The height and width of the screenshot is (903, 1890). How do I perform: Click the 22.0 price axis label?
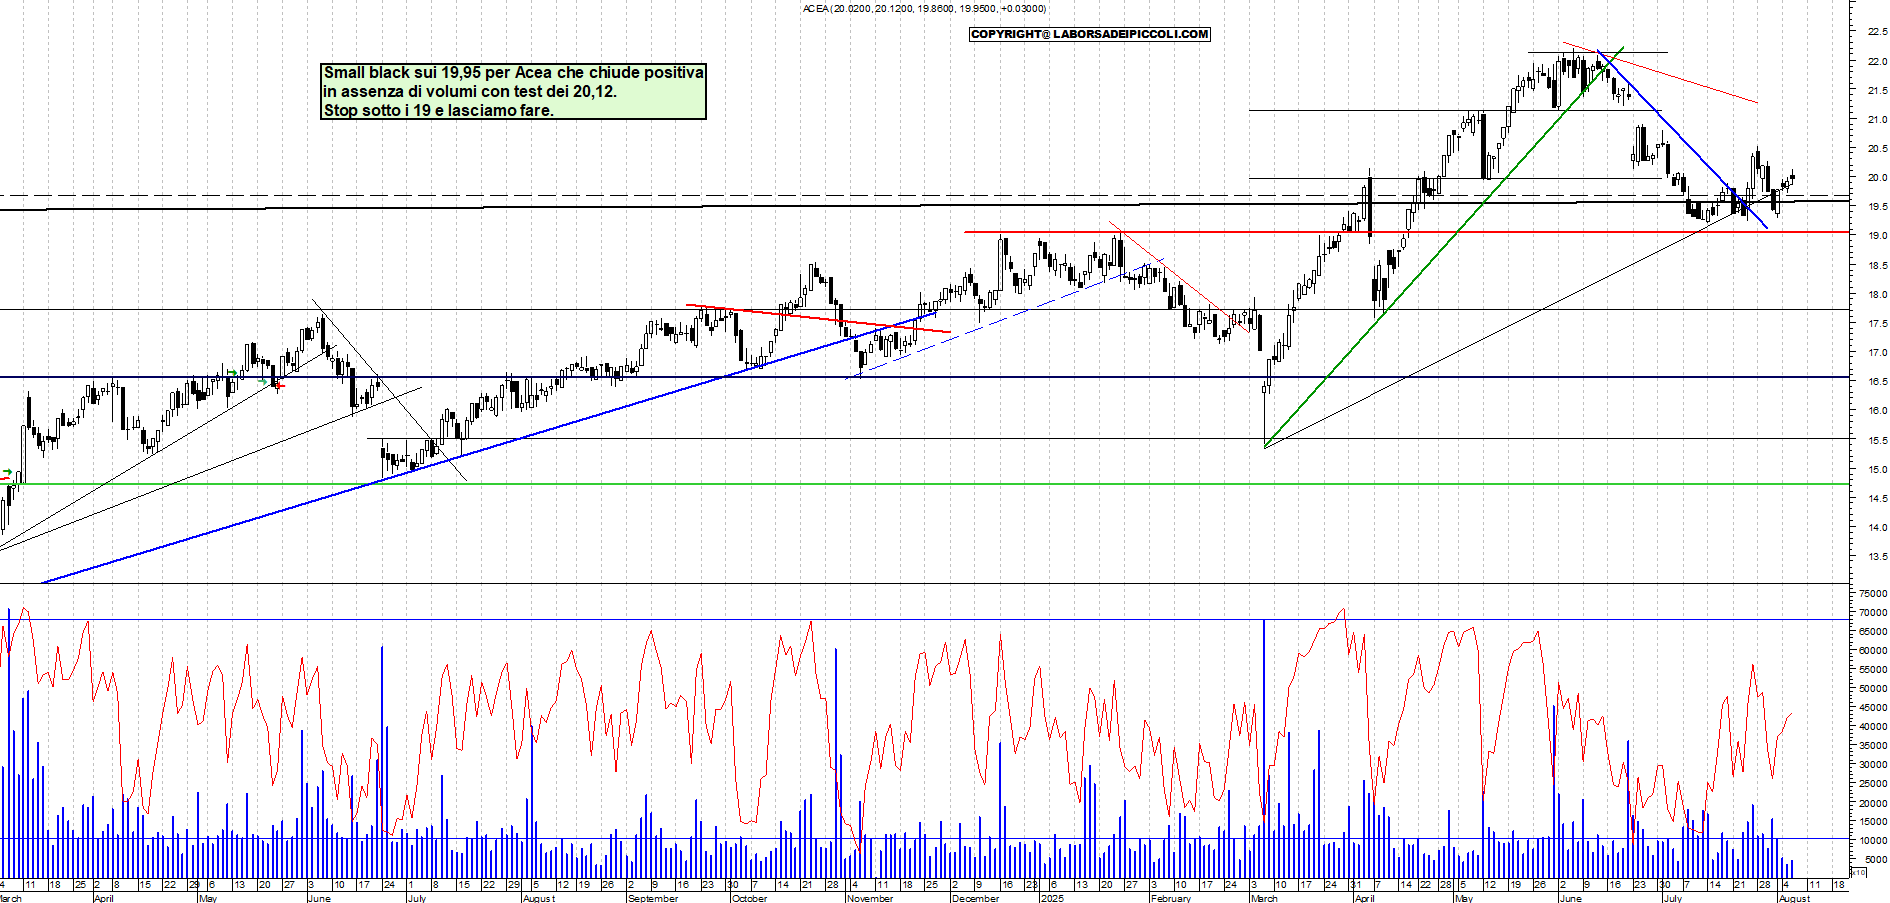click(1877, 62)
